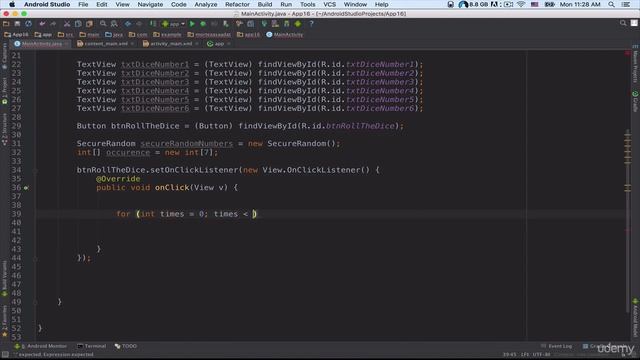This screenshot has height=360, width=640.
Task: Open Favorites side tool window
Action: pyautogui.click(x=4, y=321)
